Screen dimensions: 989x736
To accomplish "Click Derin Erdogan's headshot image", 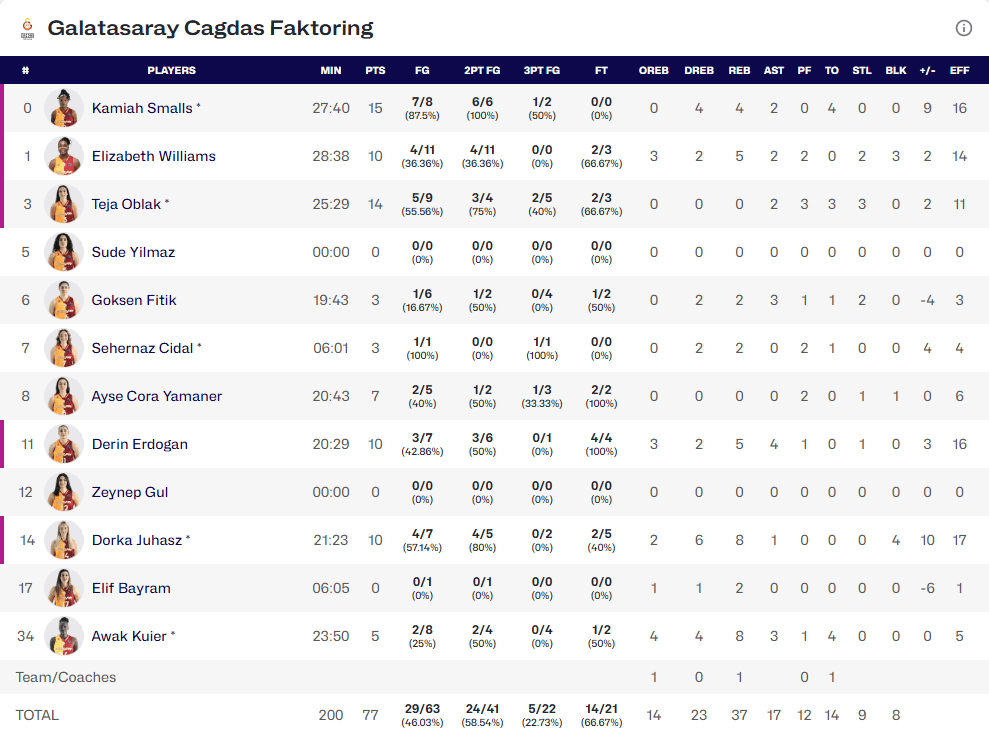I will pyautogui.click(x=64, y=444).
